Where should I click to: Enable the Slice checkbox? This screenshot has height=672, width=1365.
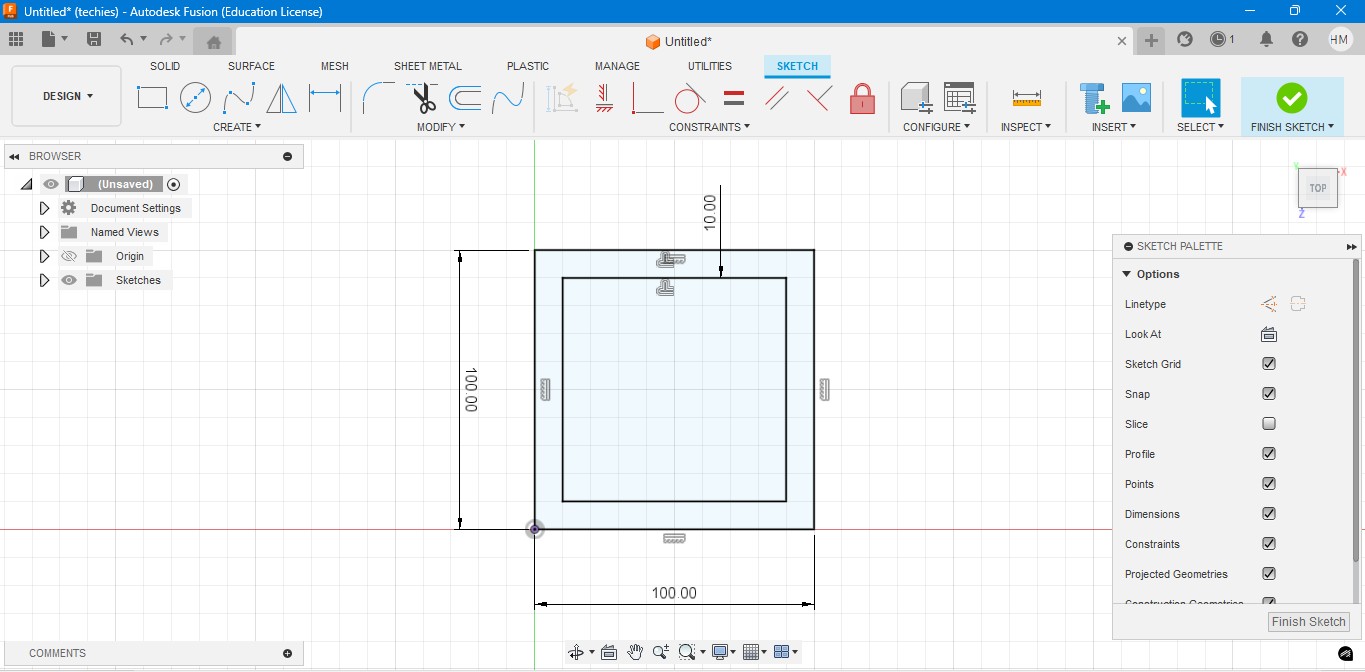[1269, 424]
